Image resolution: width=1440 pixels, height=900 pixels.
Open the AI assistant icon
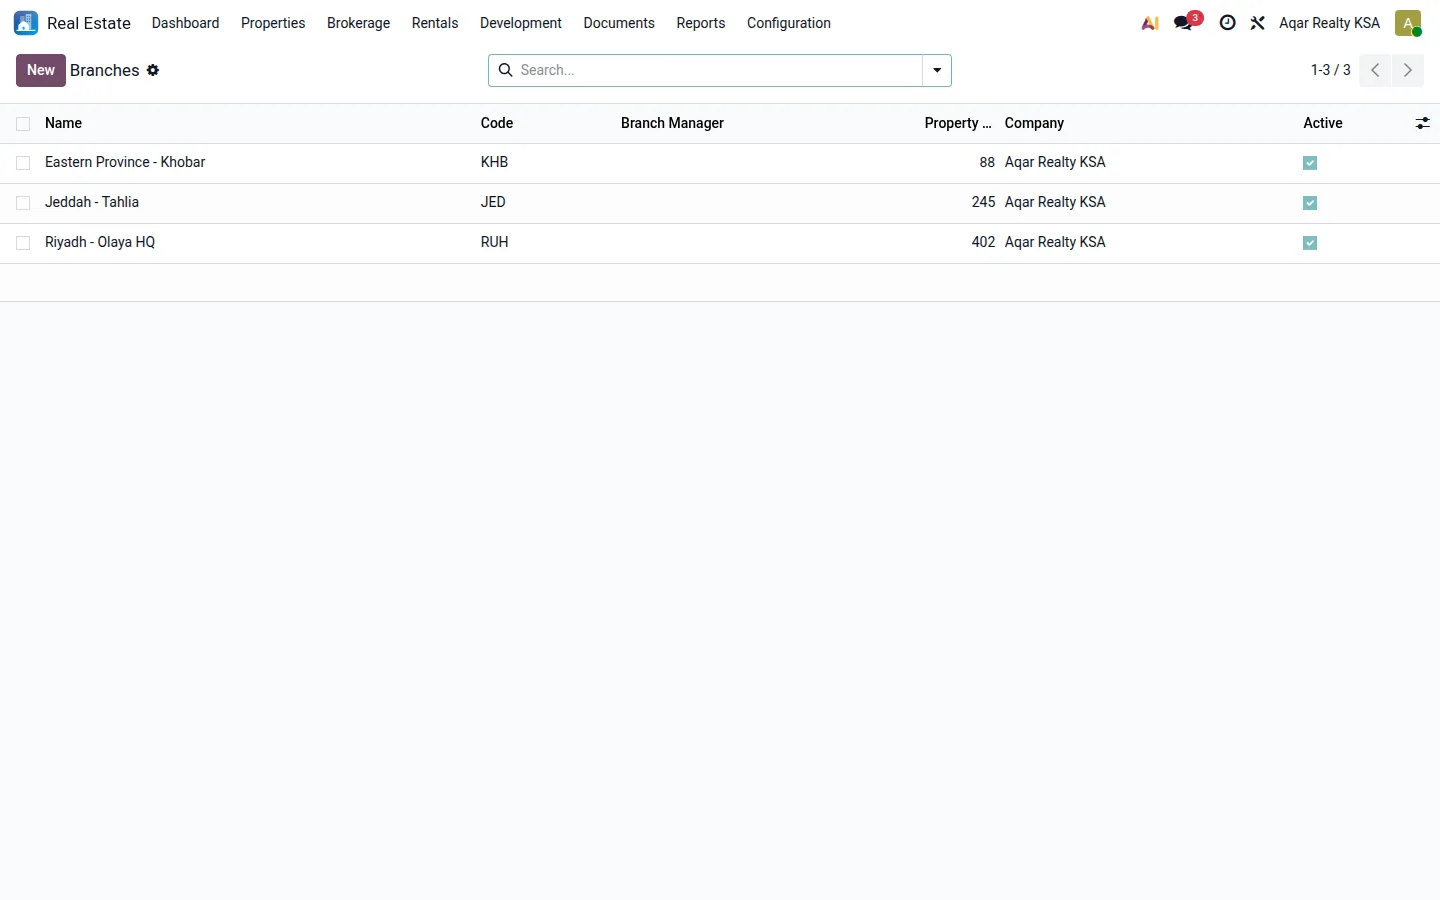coord(1150,23)
